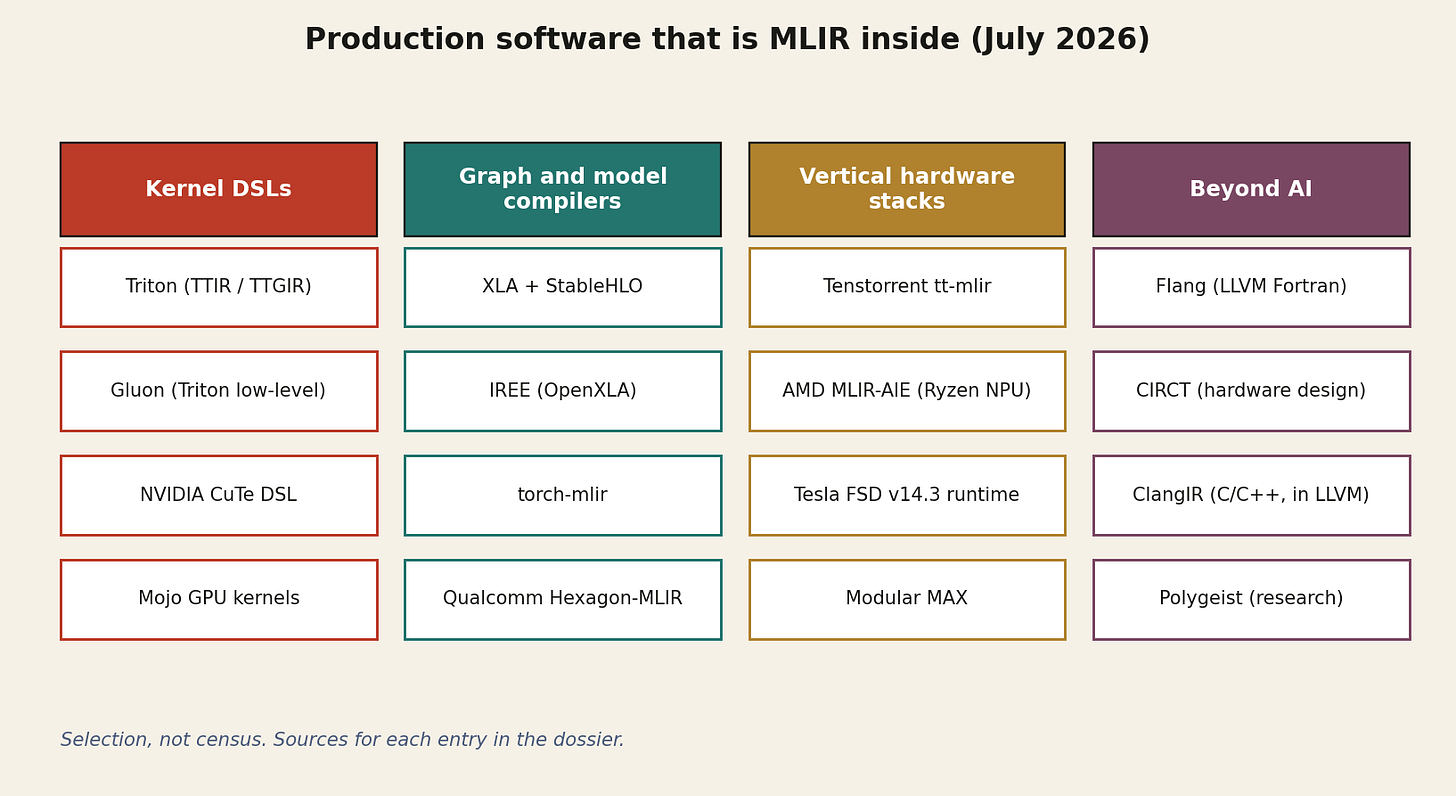The width and height of the screenshot is (1456, 796).
Task: Click the Tenstorrent tt-mlir box
Action: [x=907, y=287]
